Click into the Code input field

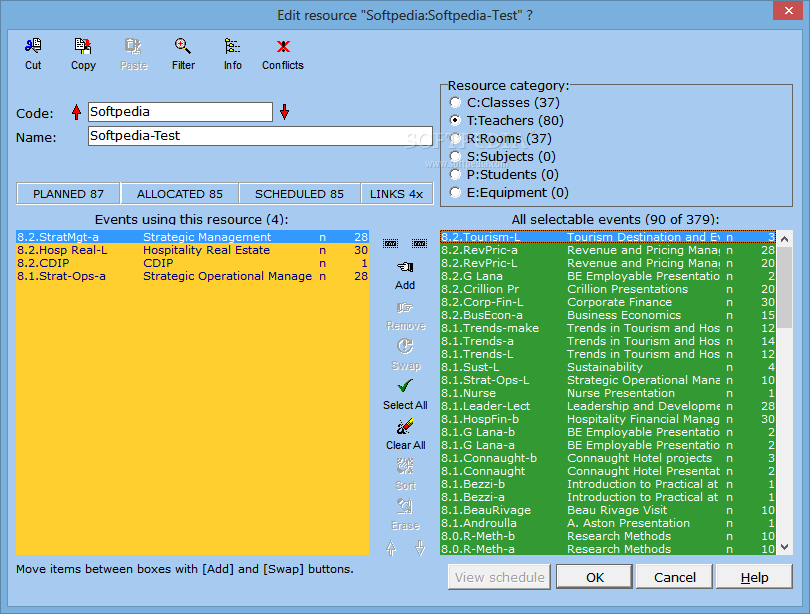(x=180, y=112)
